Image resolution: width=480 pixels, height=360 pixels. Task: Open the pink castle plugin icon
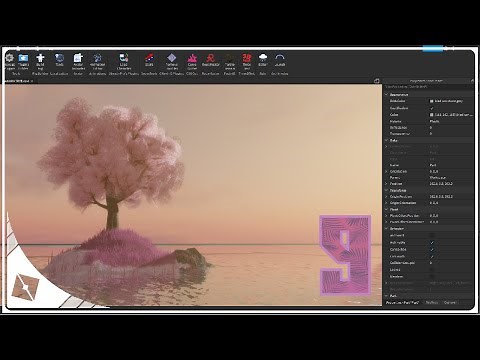point(192,58)
